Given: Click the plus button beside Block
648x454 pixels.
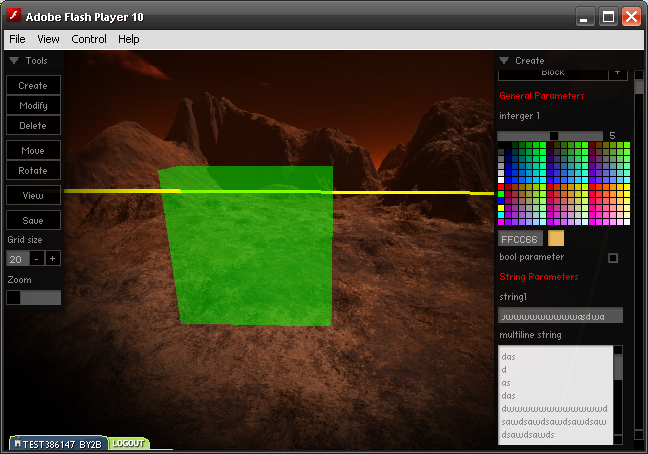Looking at the screenshot, I should 617,73.
